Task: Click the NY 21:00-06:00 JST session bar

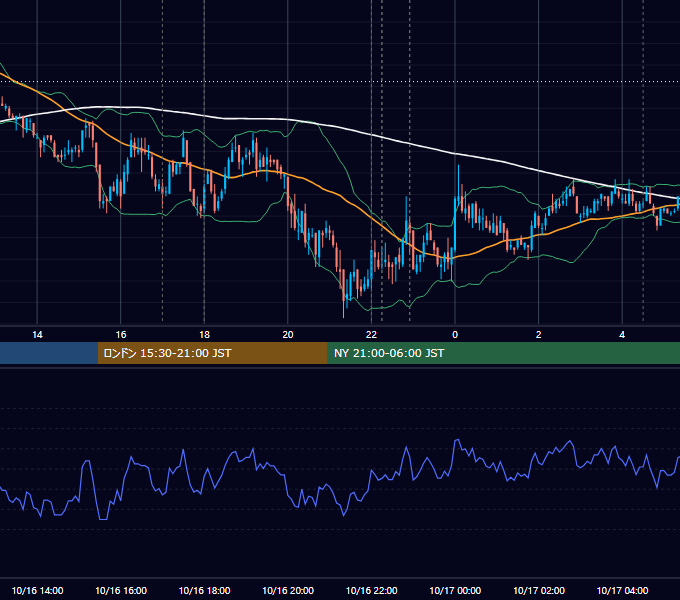Action: [x=503, y=353]
